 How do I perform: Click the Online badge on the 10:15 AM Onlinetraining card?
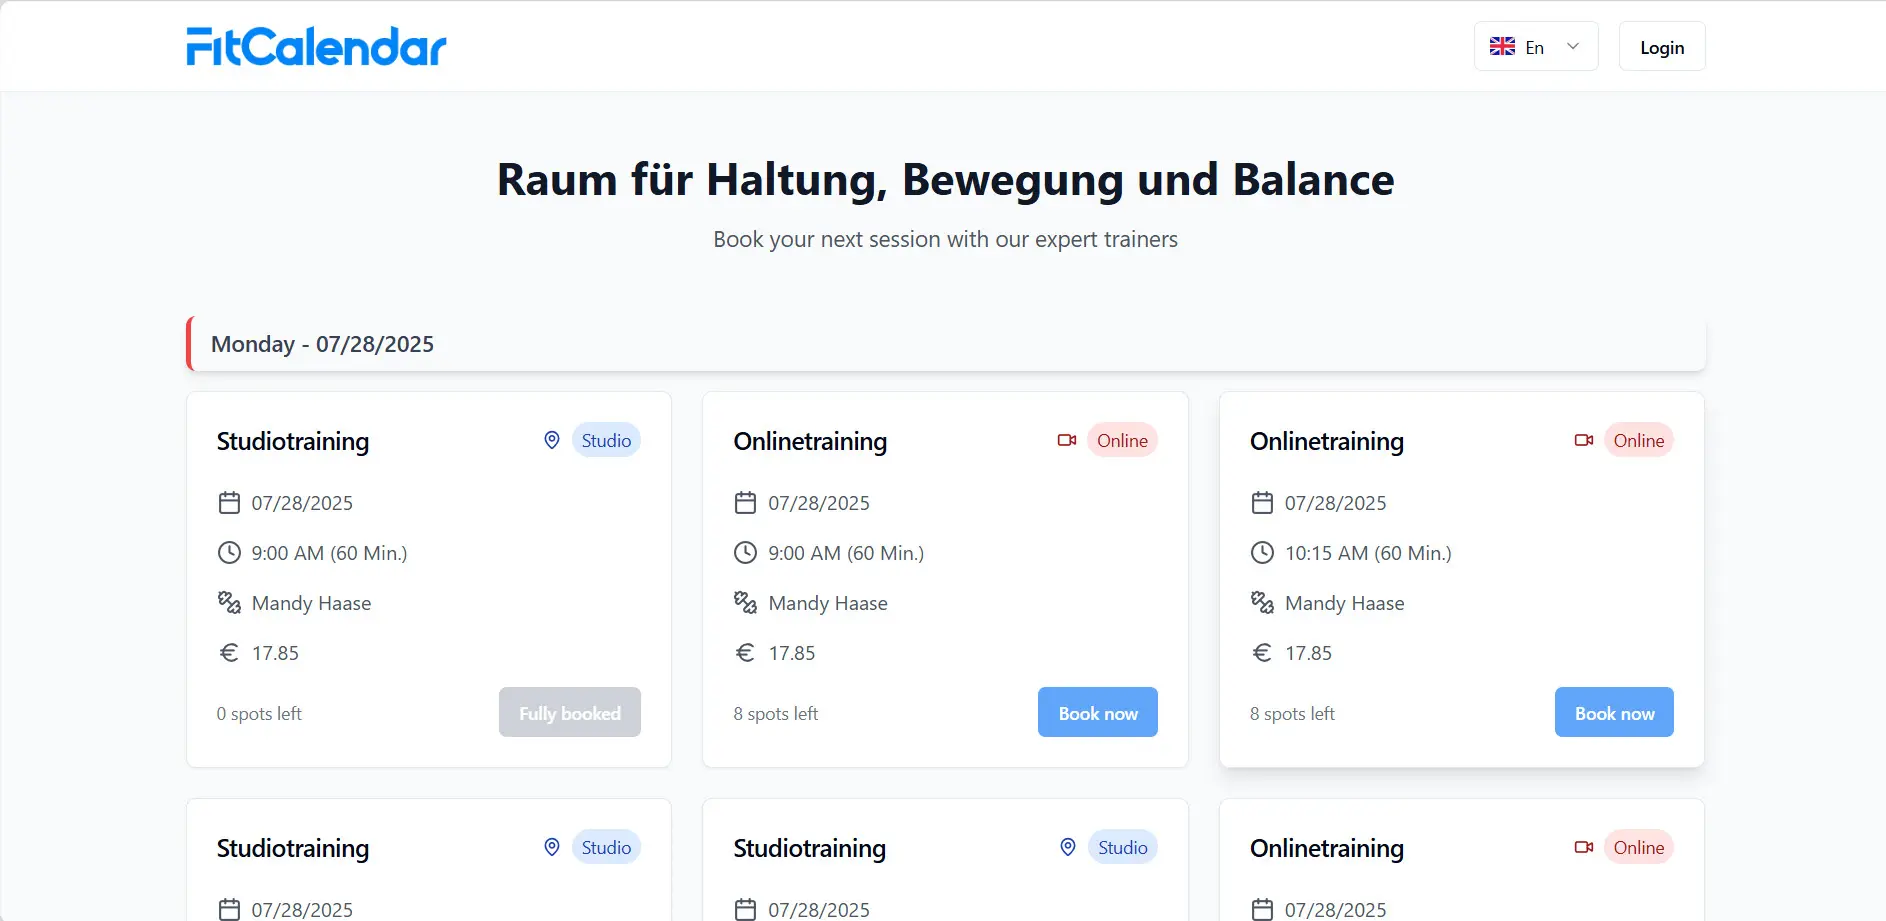click(1639, 440)
